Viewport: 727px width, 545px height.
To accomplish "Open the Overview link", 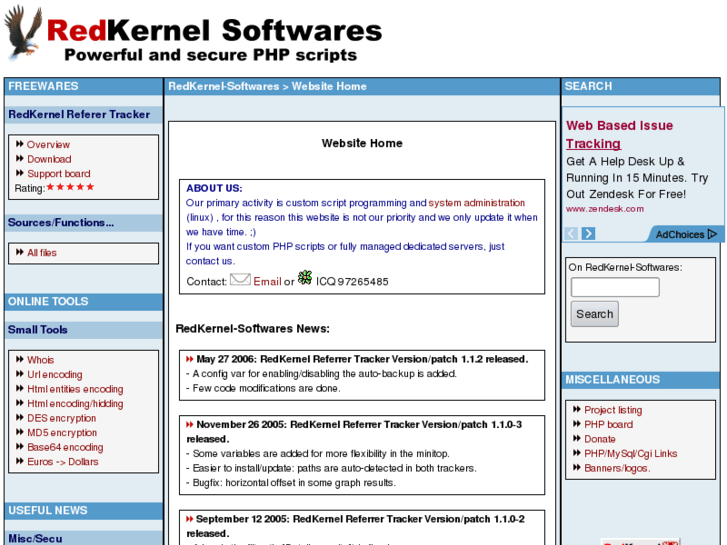I will pos(48,145).
